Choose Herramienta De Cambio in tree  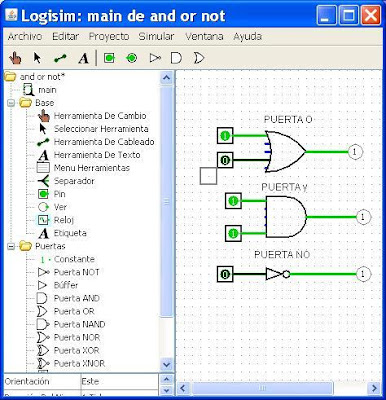(100, 116)
